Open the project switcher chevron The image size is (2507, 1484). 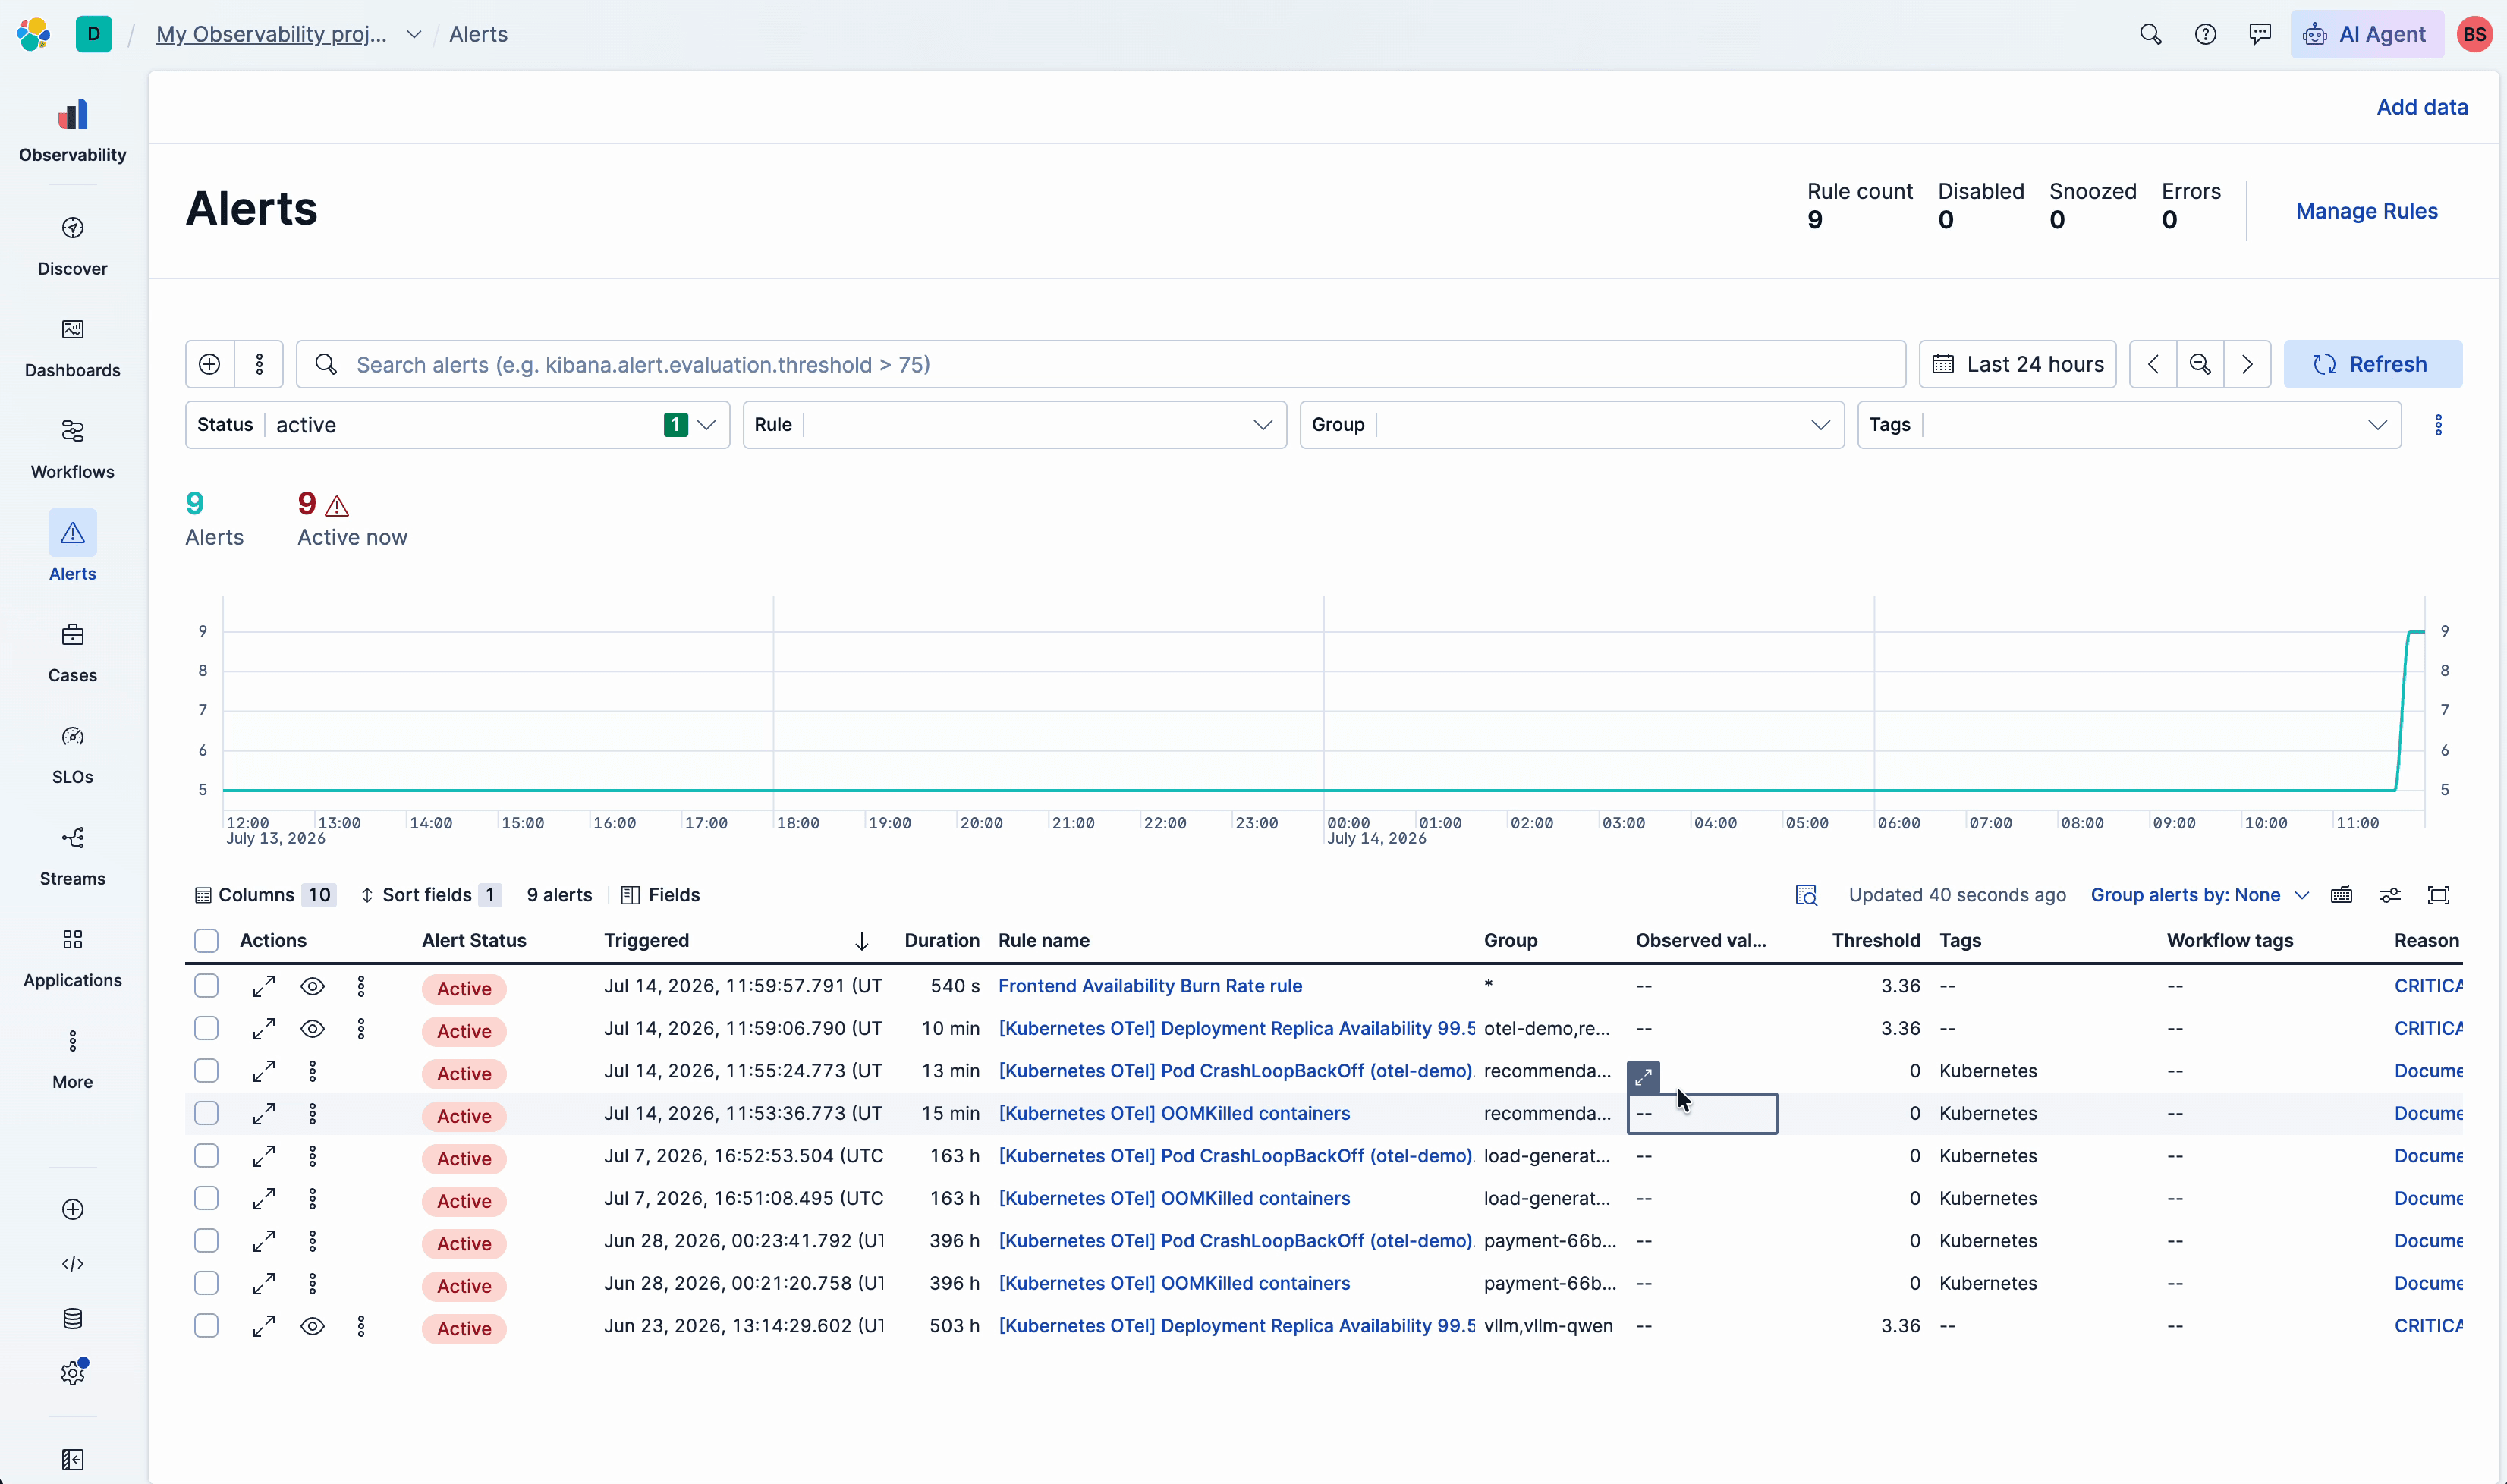click(x=413, y=34)
